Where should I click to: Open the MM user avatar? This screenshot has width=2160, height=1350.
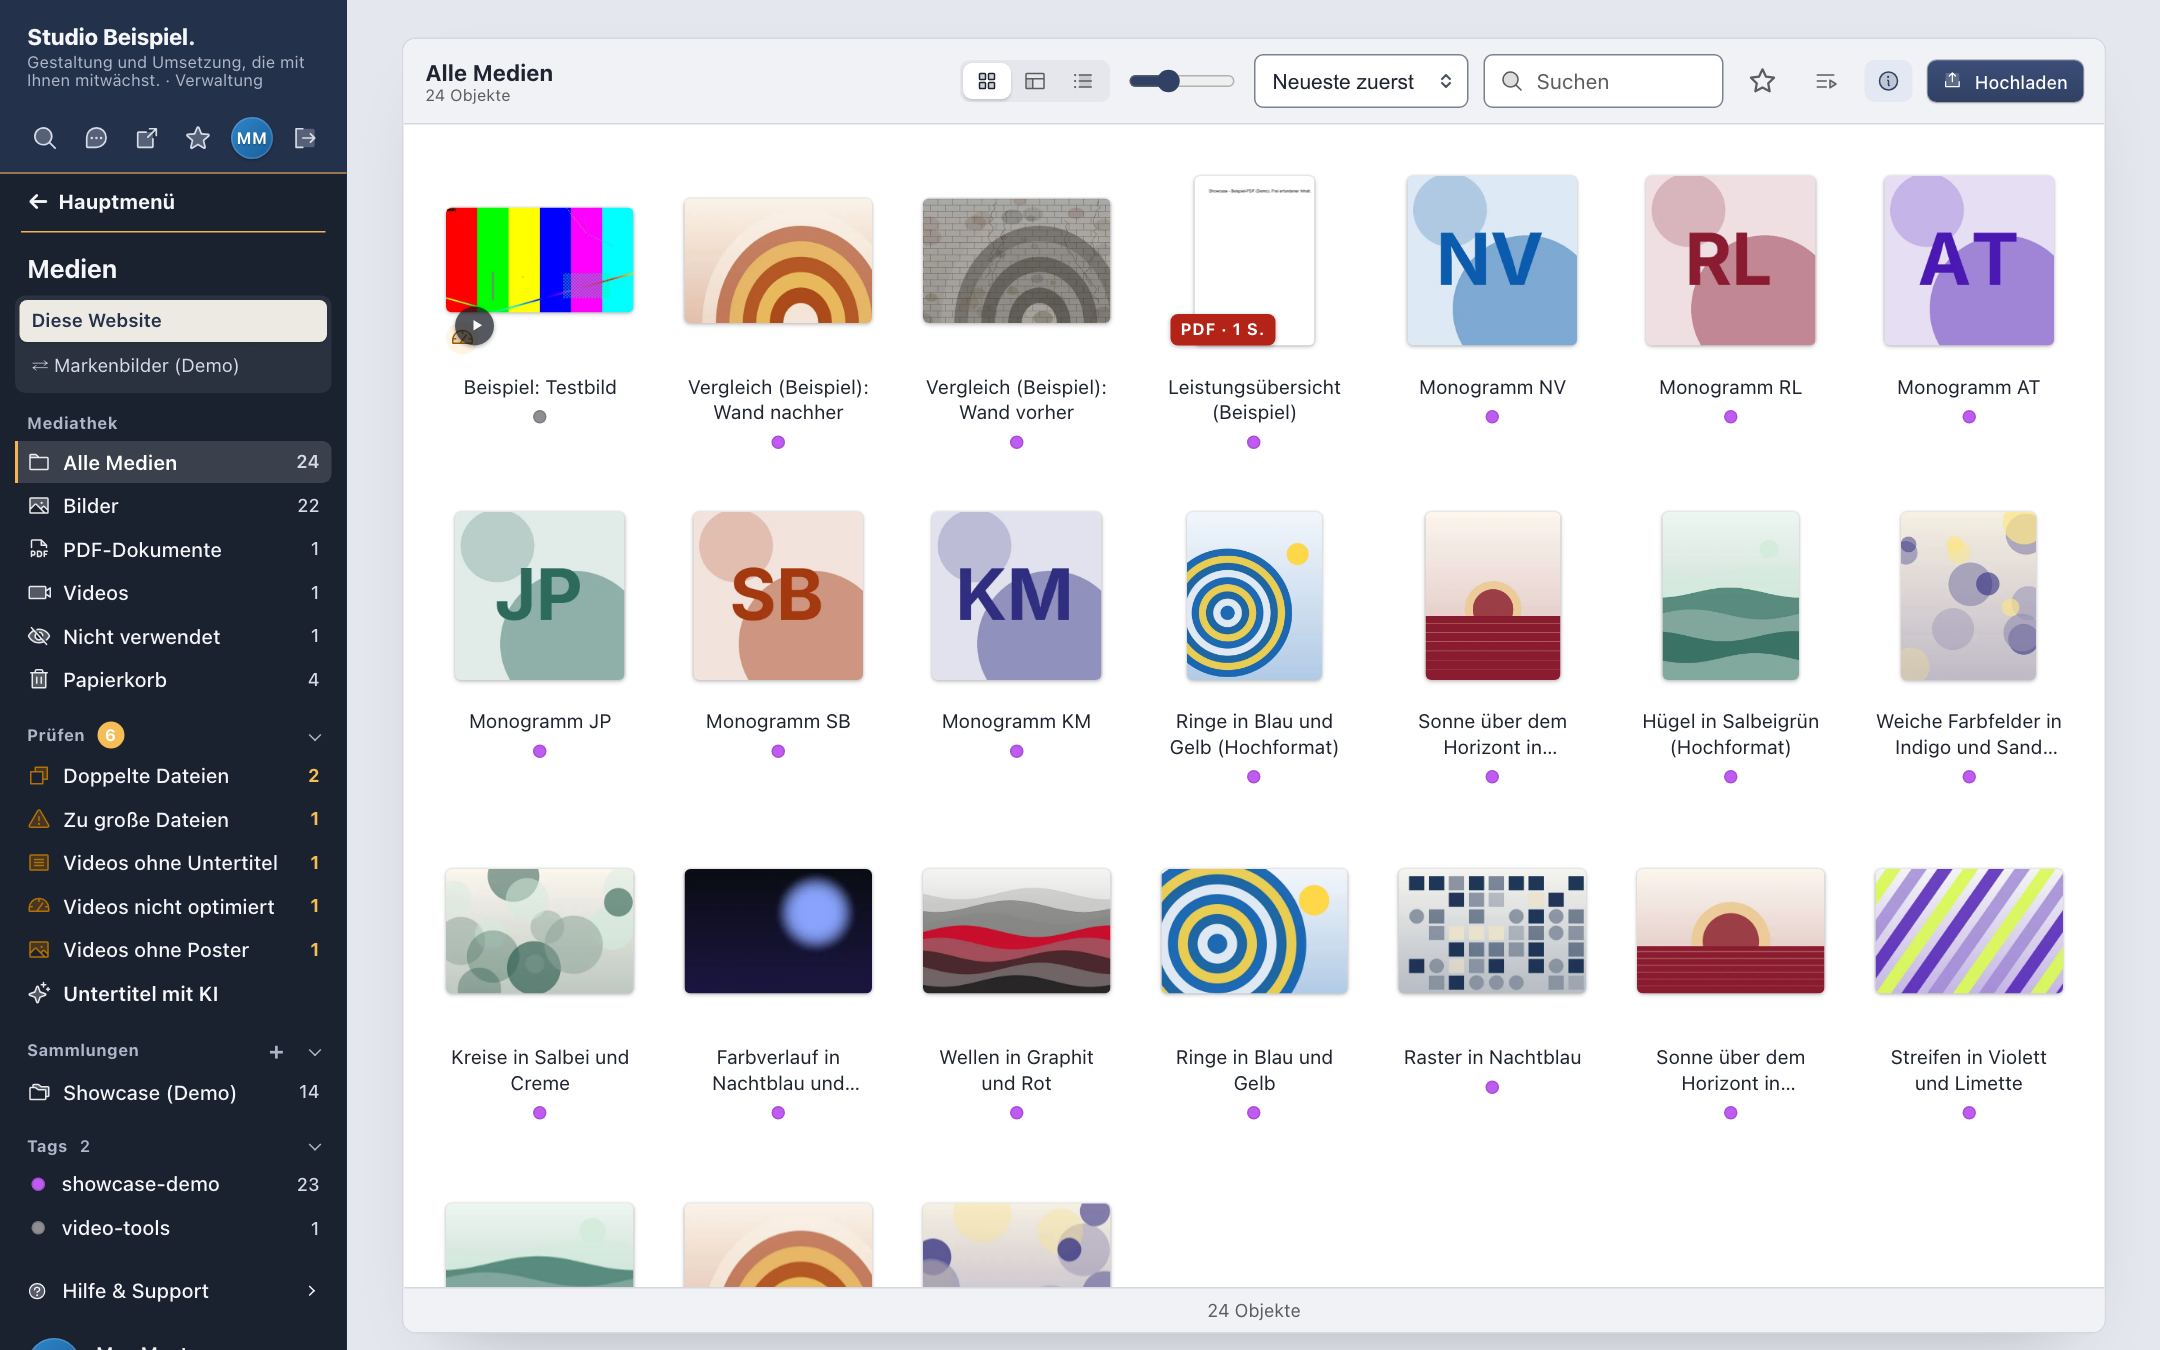coord(252,138)
